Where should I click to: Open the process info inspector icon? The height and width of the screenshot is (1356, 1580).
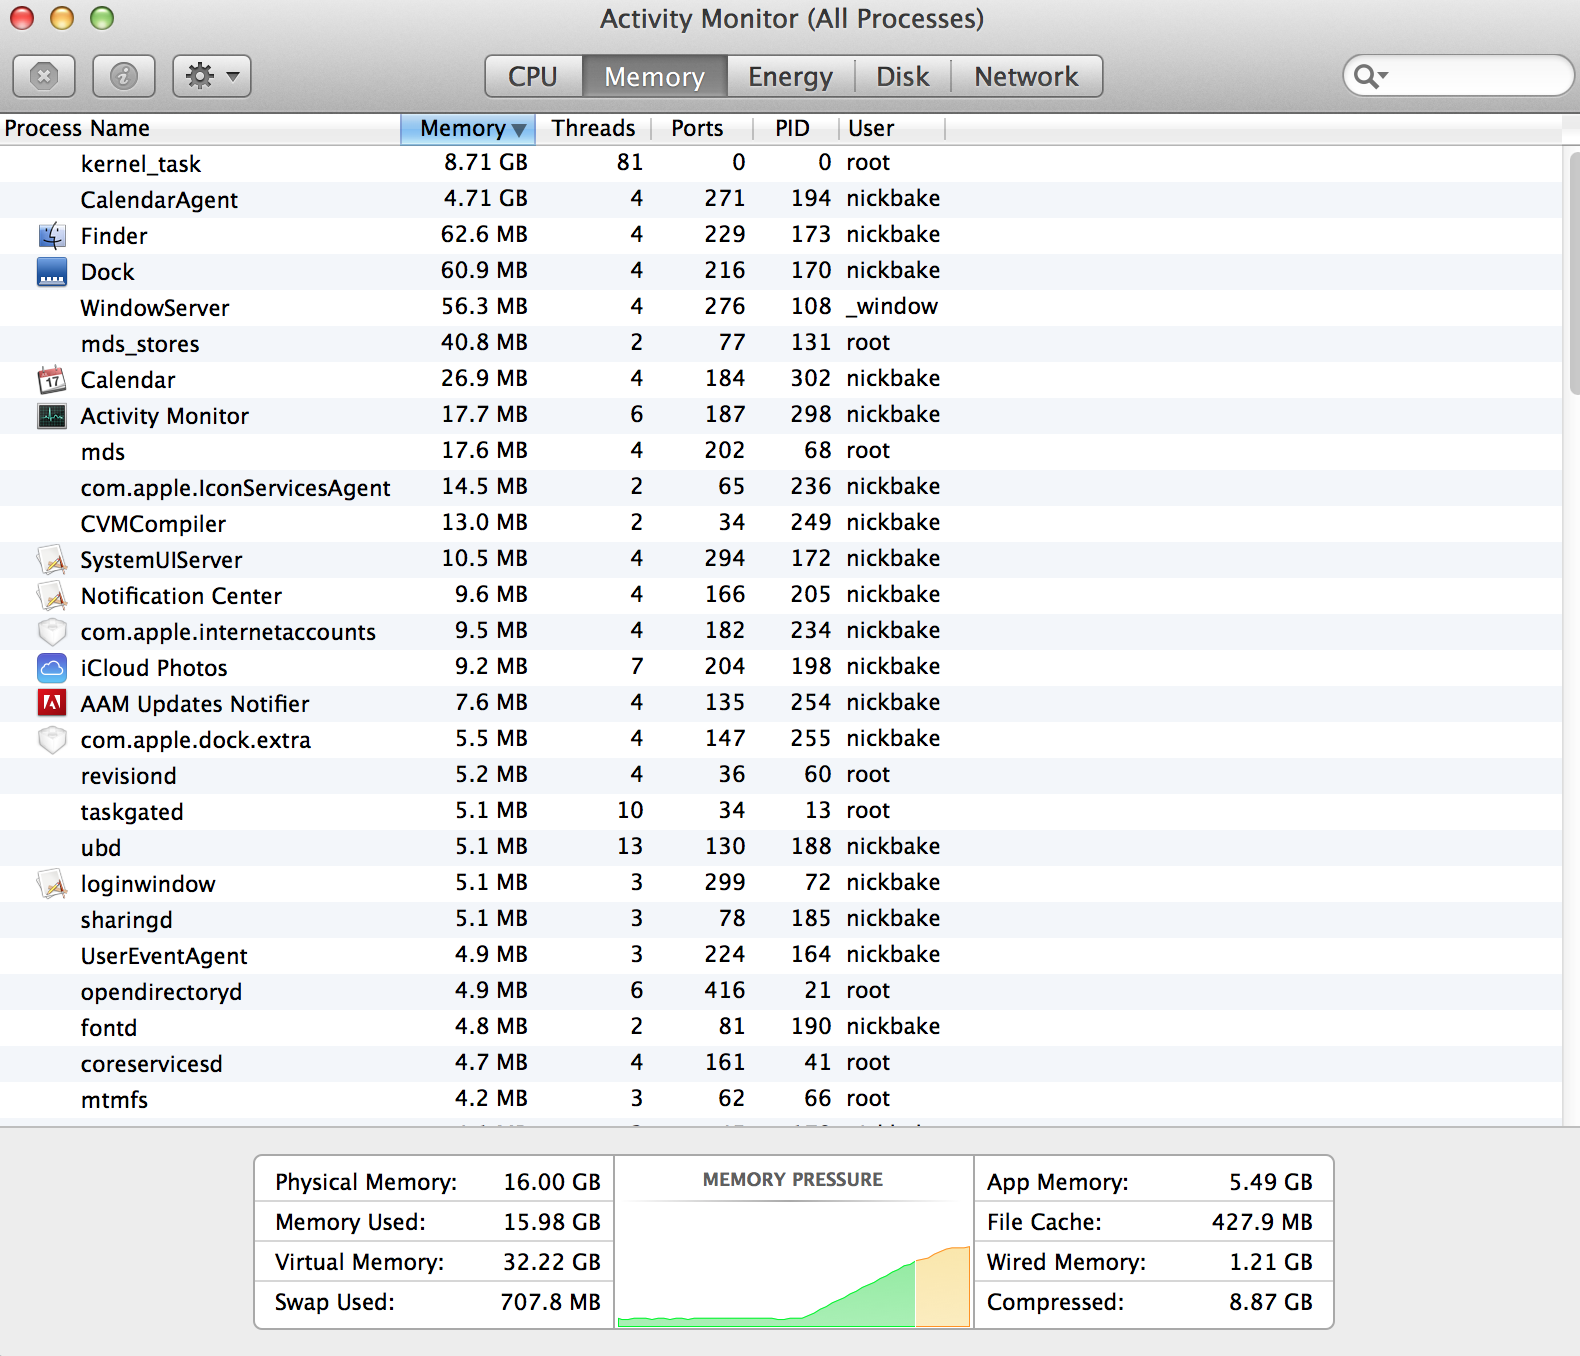point(124,76)
